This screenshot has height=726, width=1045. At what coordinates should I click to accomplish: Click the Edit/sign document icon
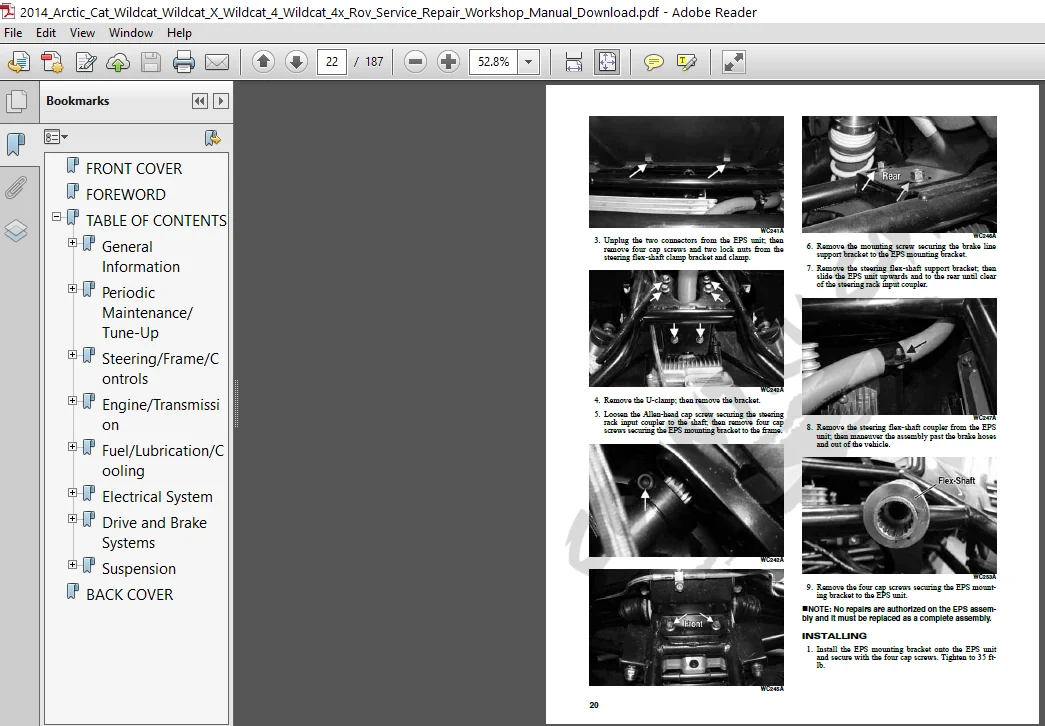(85, 62)
